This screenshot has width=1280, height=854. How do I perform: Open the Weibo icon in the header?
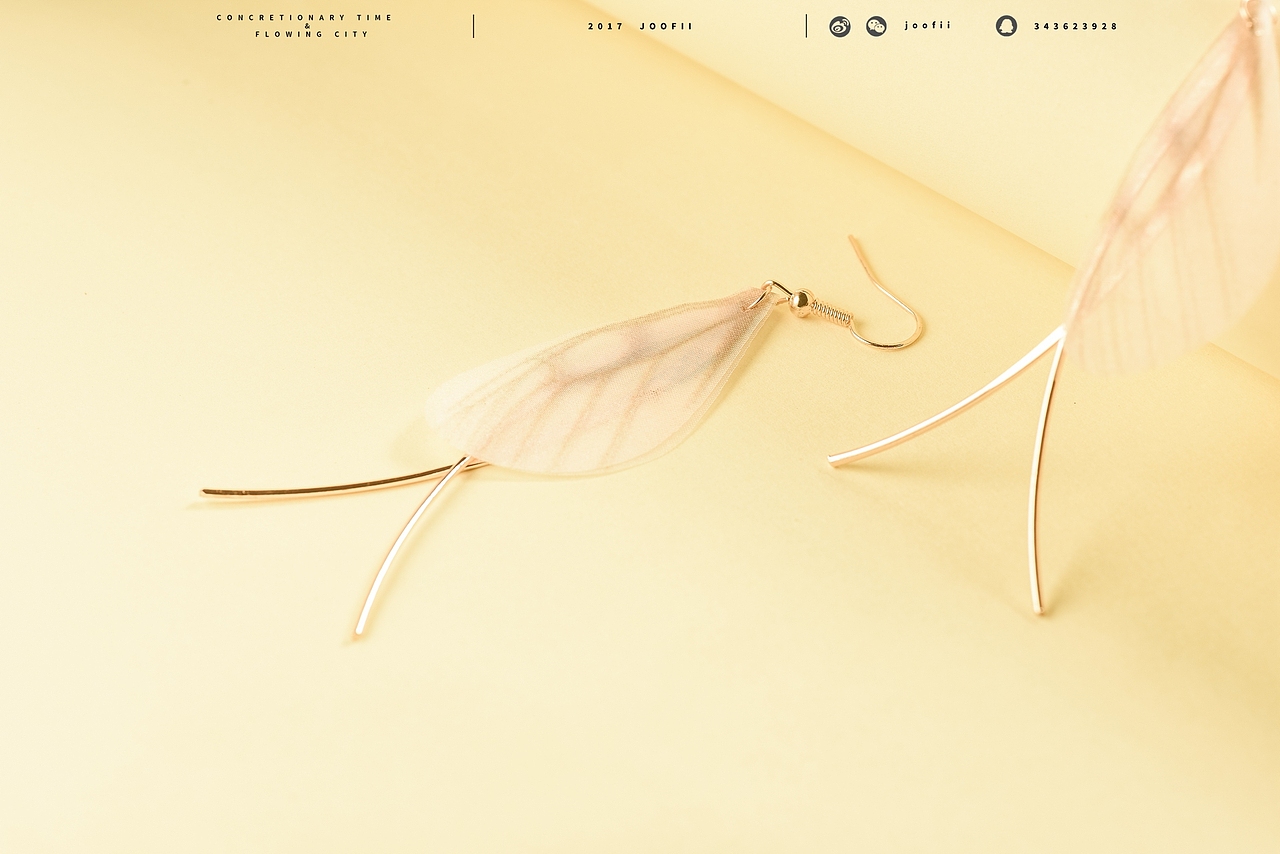point(840,27)
